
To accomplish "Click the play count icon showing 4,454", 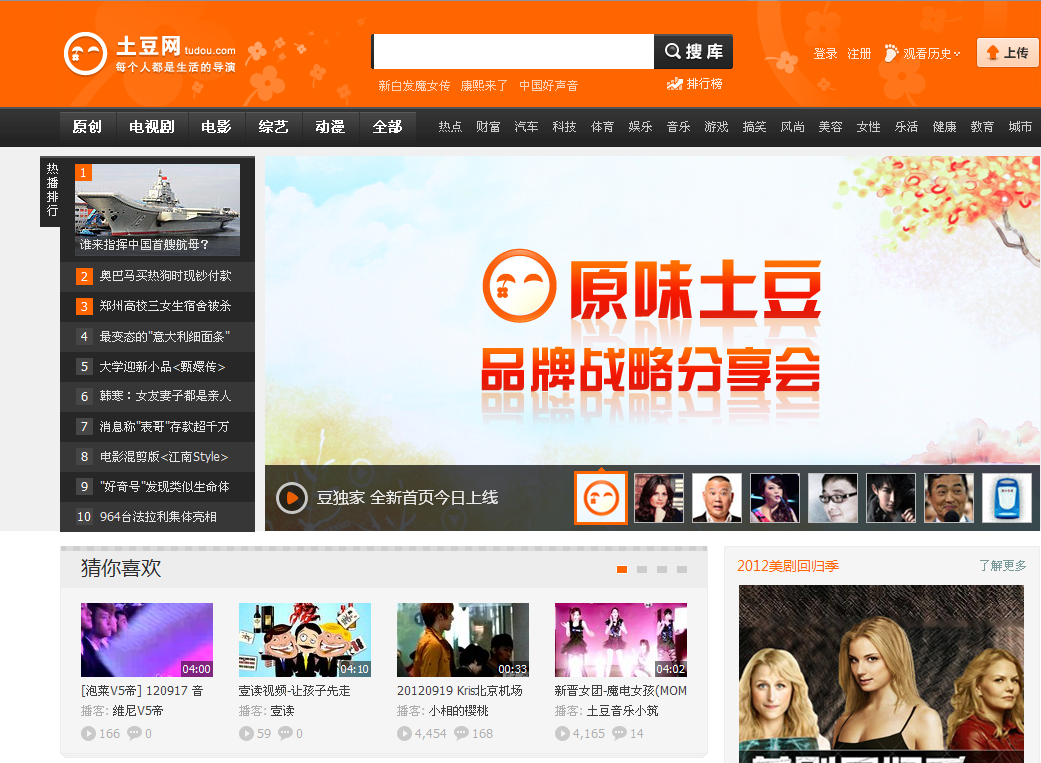I will (404, 734).
